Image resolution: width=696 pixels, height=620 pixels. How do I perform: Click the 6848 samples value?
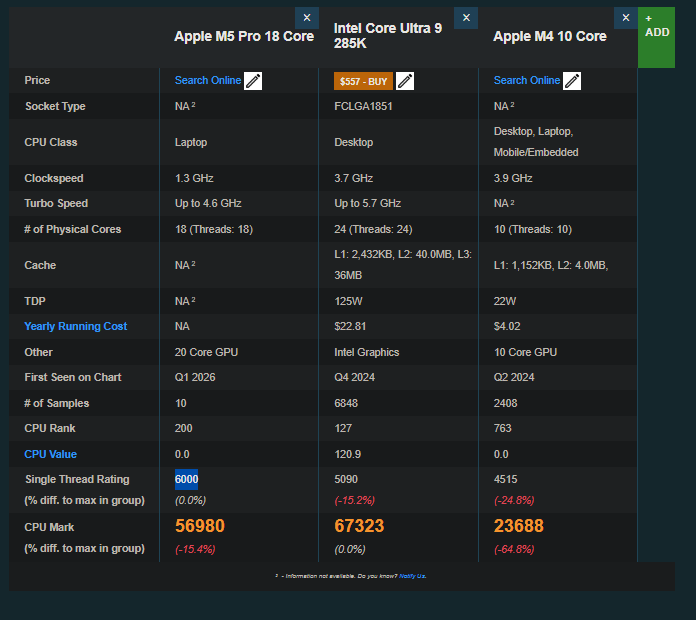[346, 403]
